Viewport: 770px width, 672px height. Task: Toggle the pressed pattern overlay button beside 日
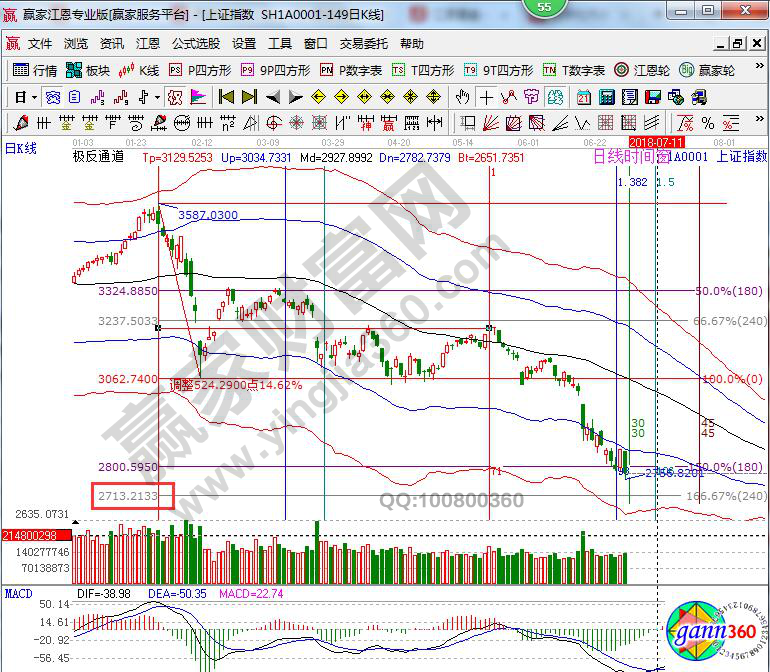tap(51, 97)
